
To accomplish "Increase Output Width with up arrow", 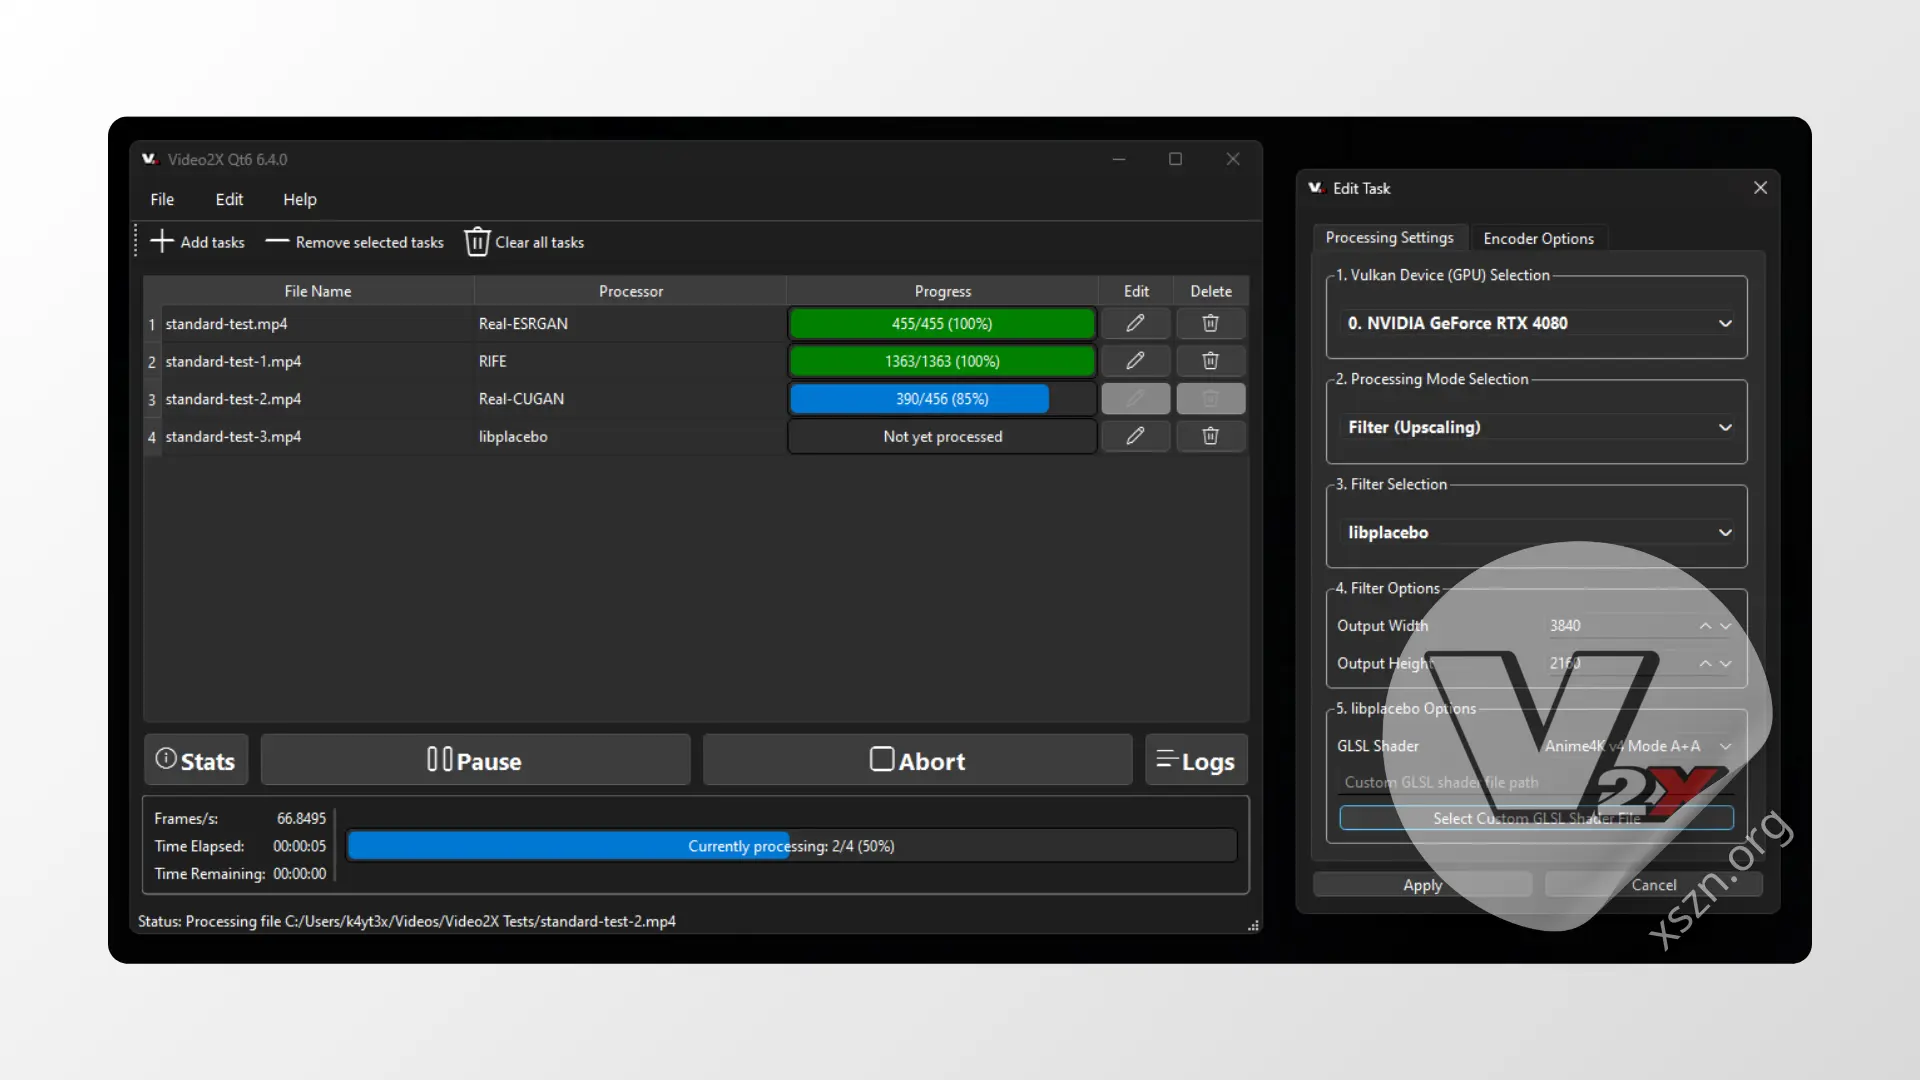I will [x=1705, y=625].
